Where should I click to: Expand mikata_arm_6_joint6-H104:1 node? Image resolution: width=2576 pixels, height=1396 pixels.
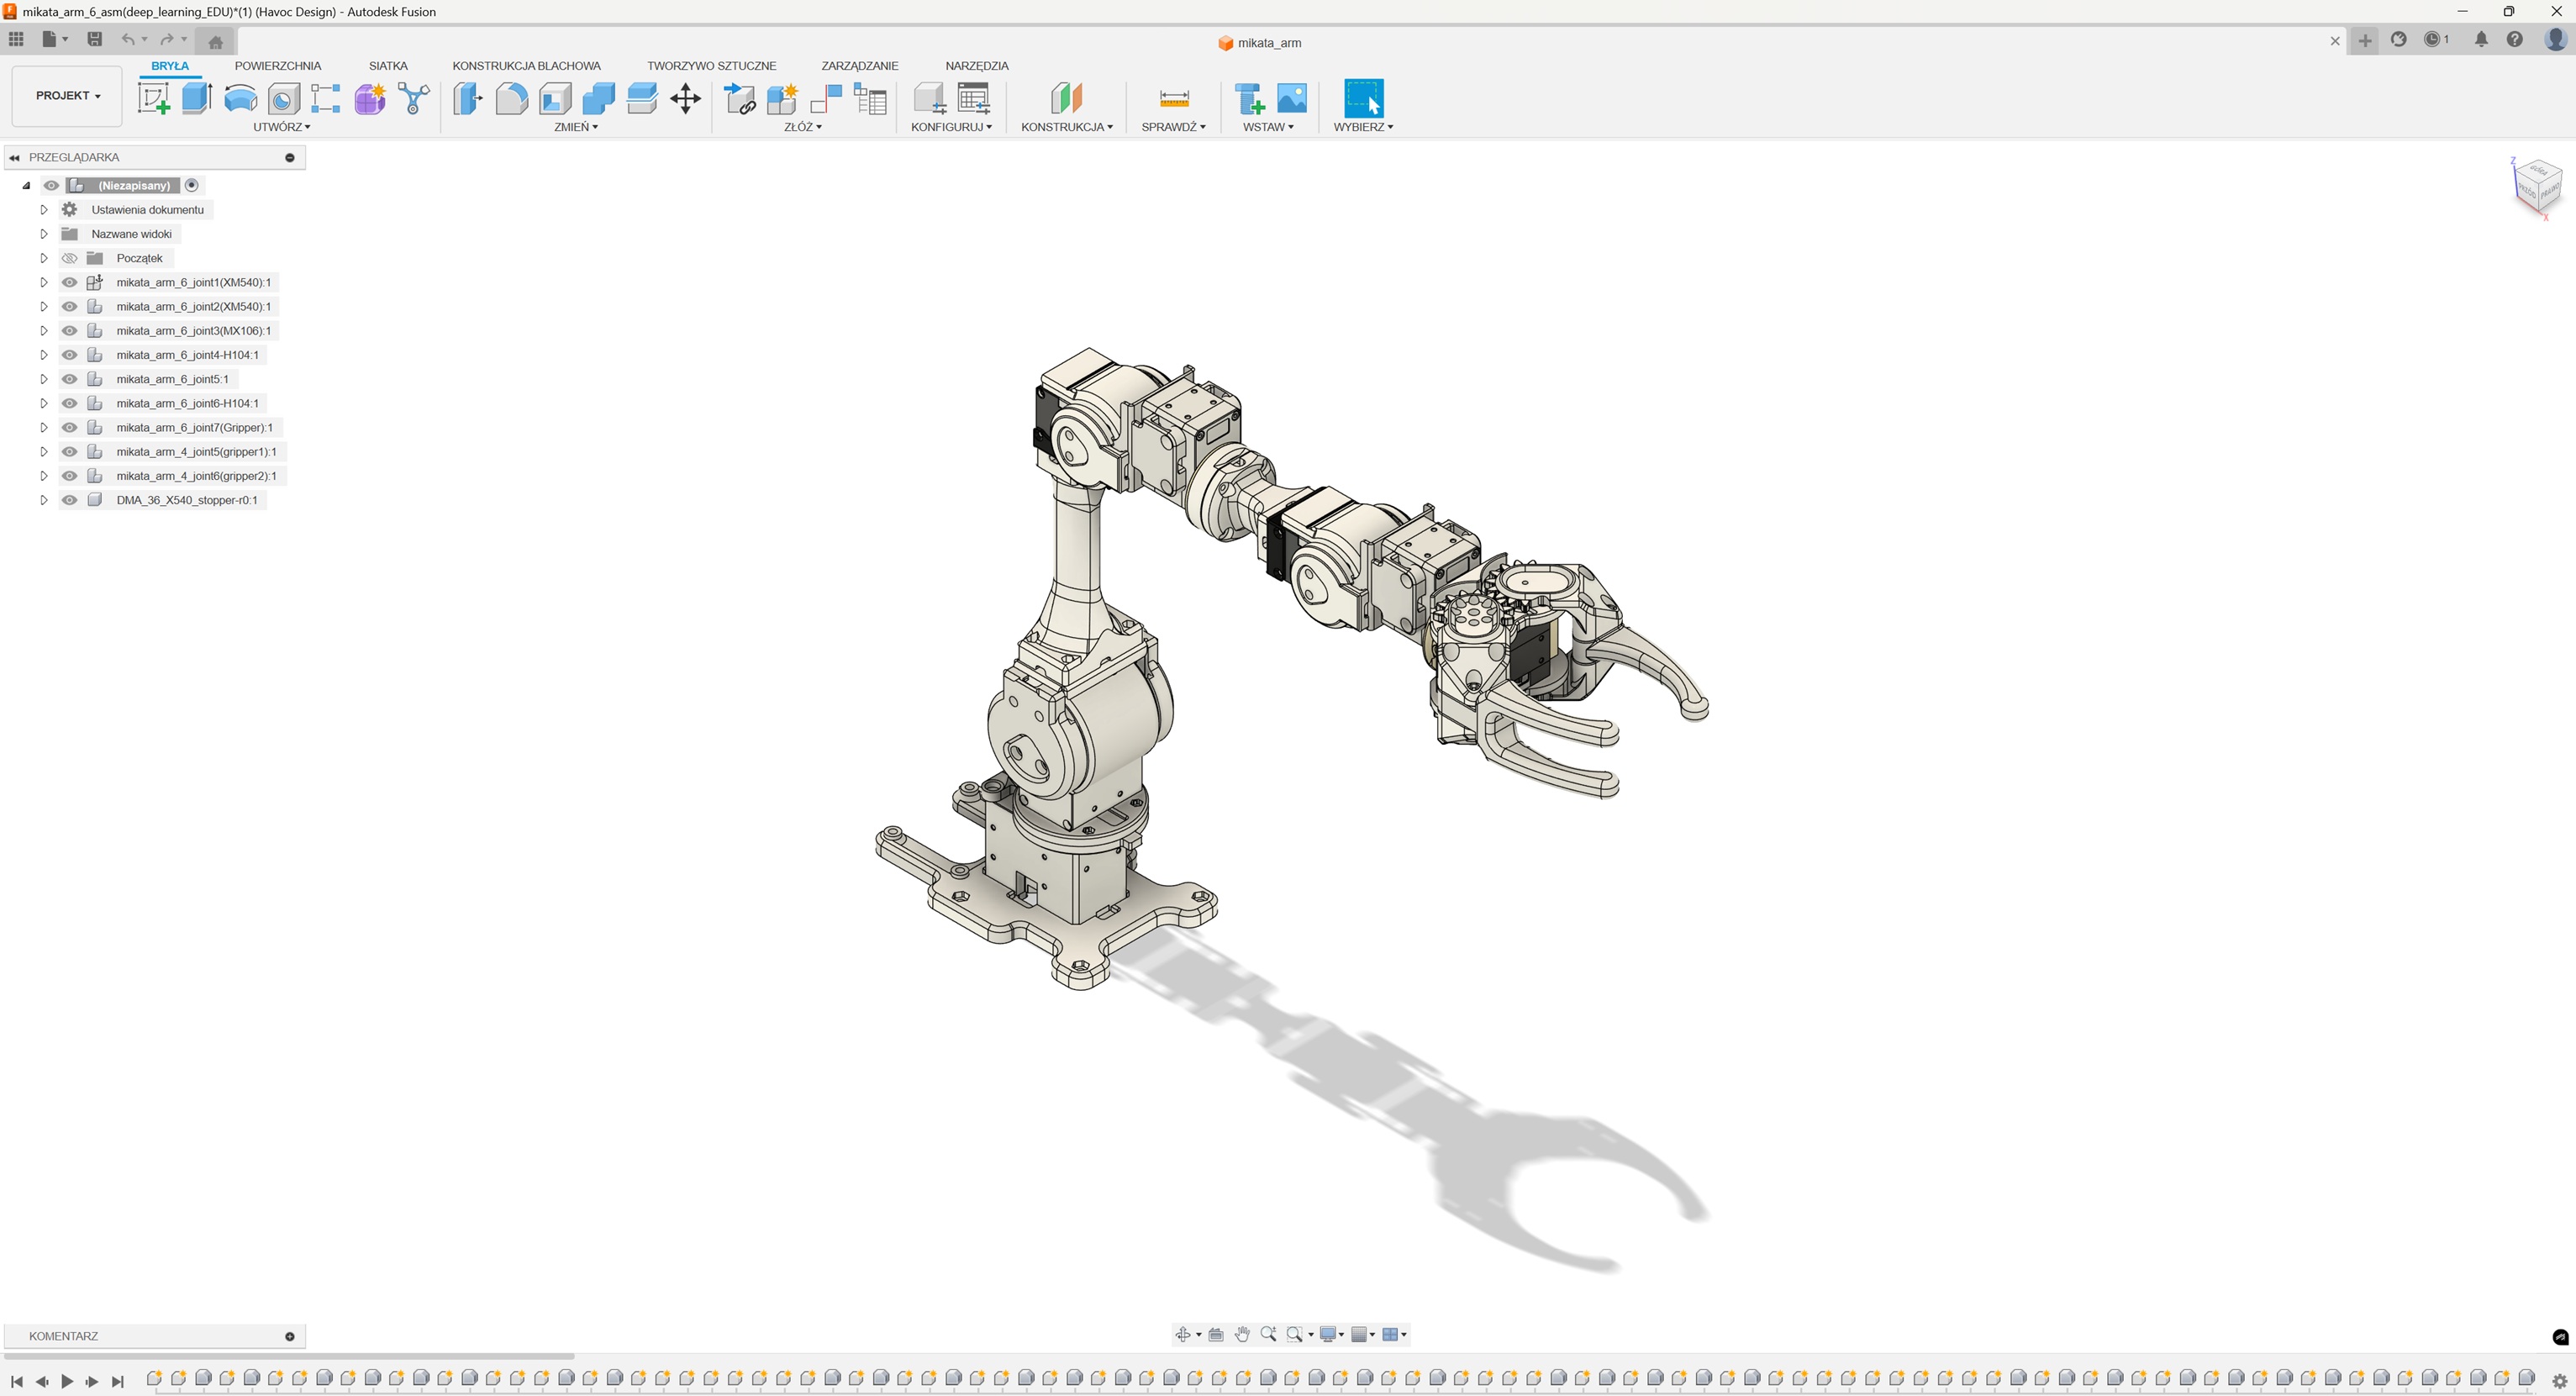click(x=44, y=403)
